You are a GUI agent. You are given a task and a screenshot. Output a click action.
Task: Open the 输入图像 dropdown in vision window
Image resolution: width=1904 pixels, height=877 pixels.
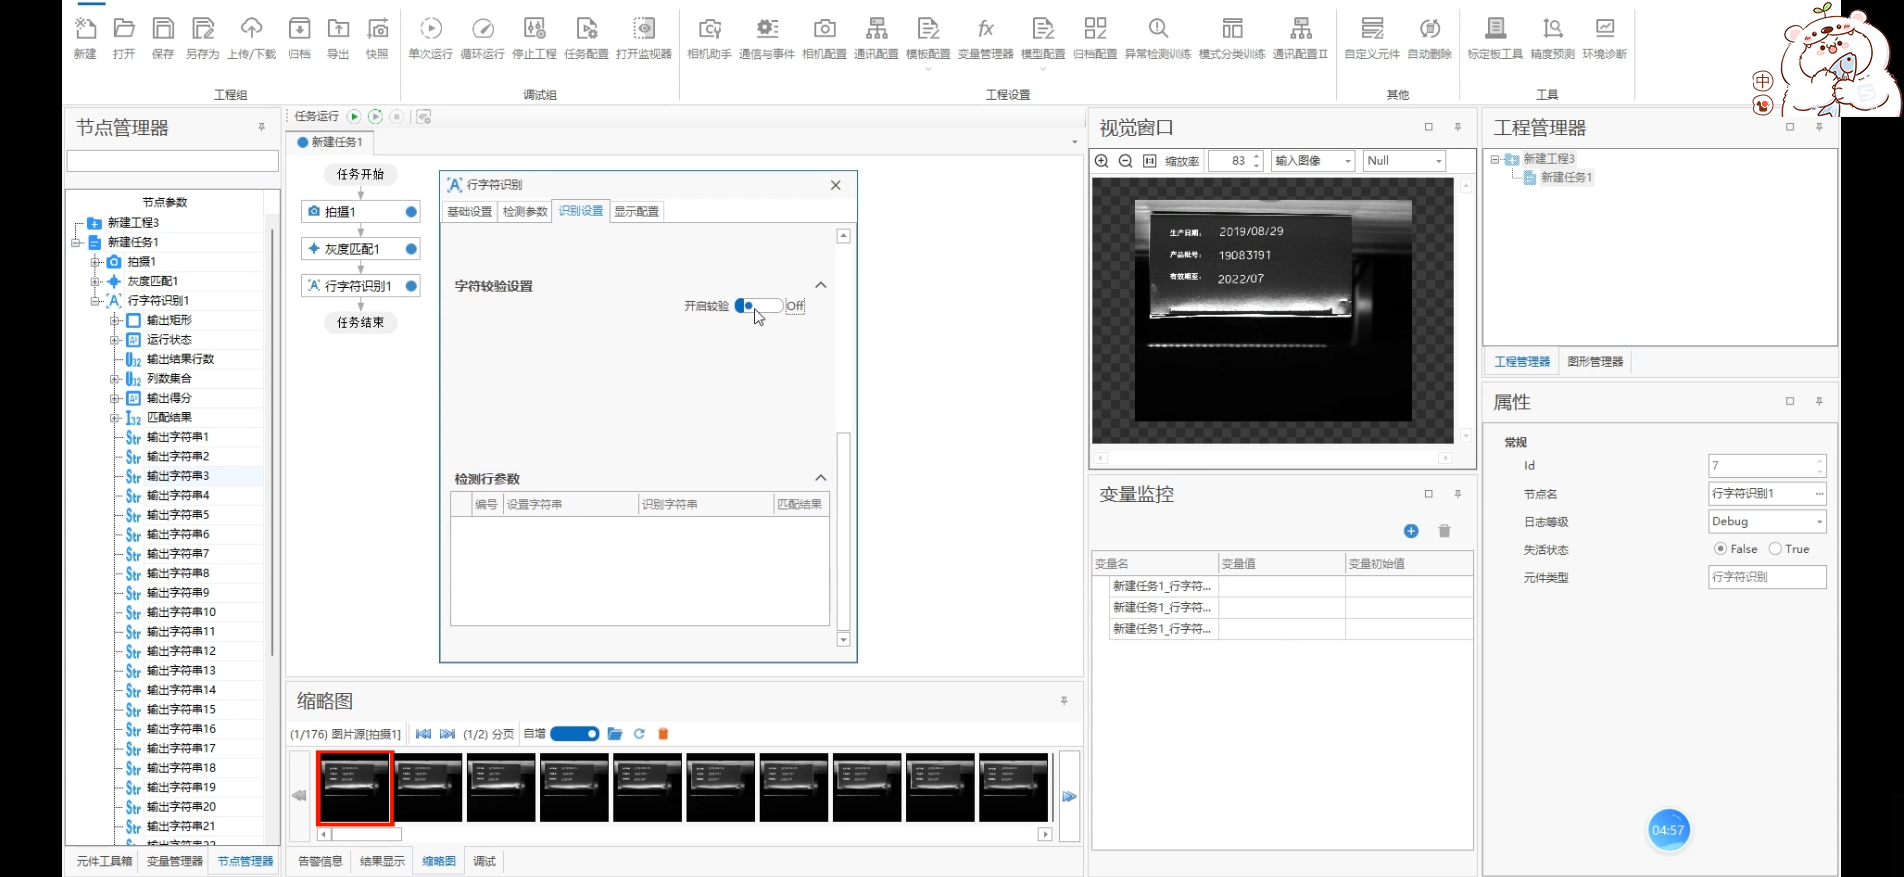1313,161
